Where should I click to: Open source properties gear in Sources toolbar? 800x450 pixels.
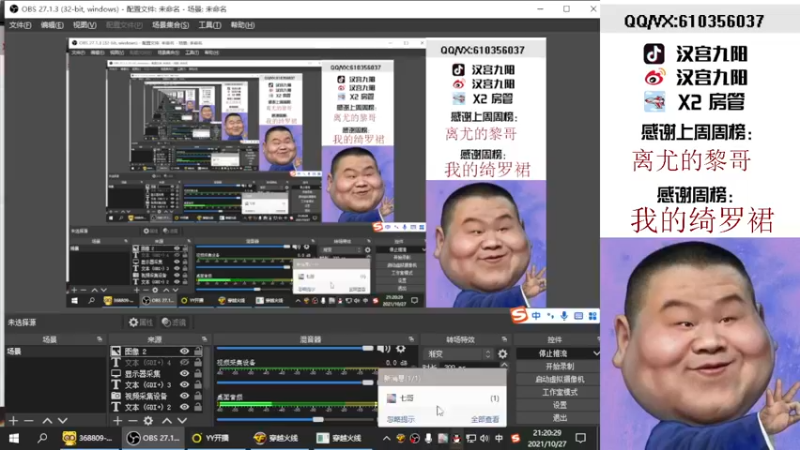click(148, 421)
